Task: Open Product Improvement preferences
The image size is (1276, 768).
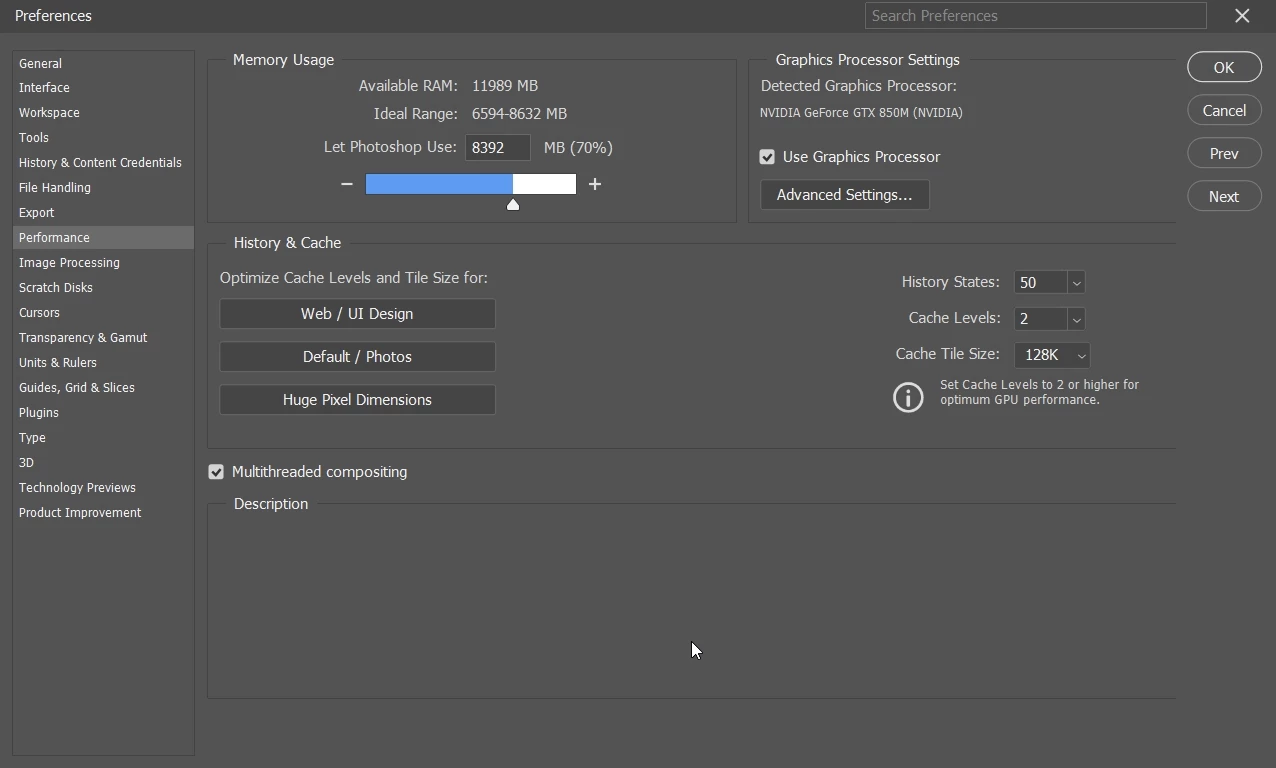Action: pyautogui.click(x=103, y=513)
